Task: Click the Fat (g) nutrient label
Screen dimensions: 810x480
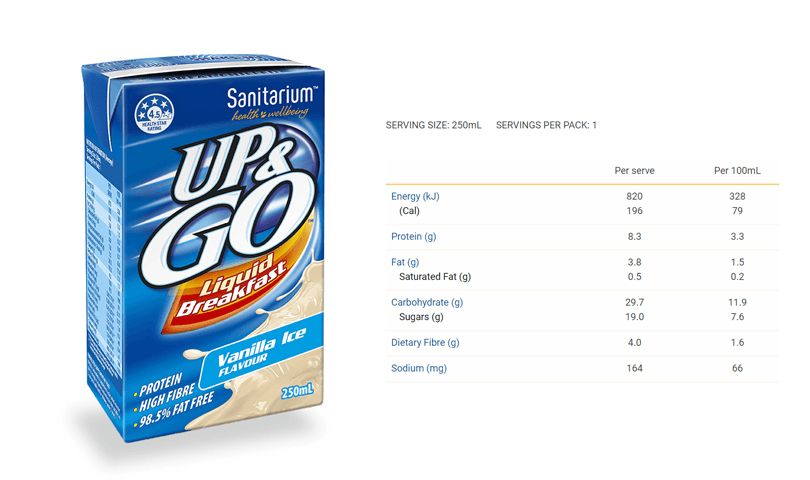Action: coord(407,262)
